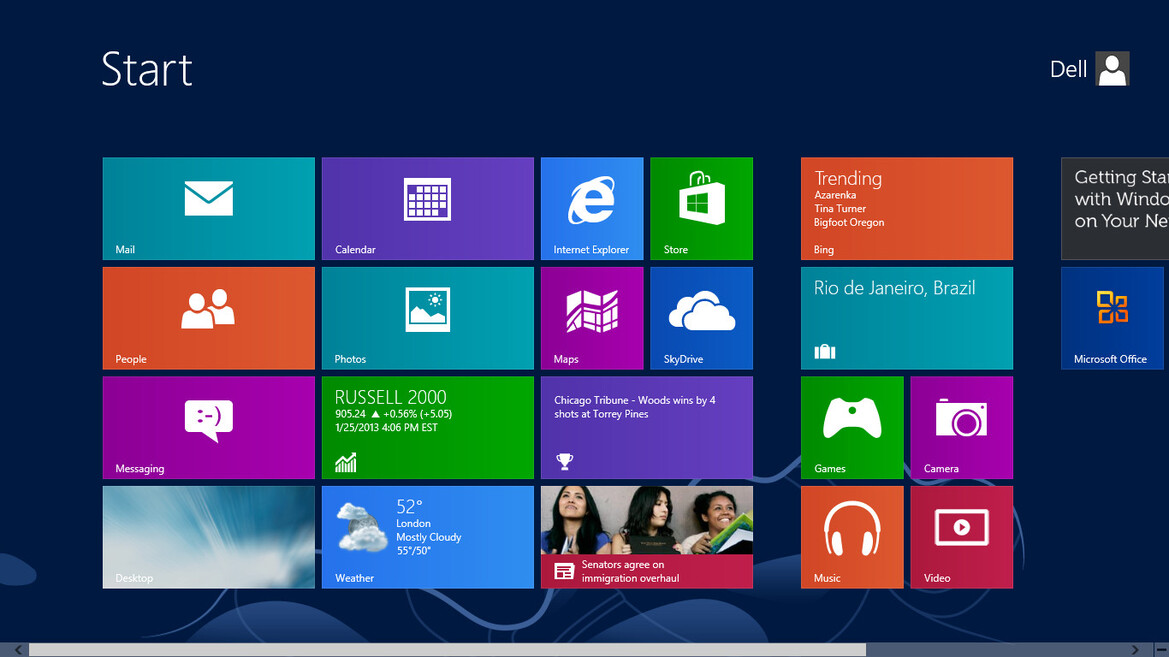
Task: Open the Getting Started with Windows tile
Action: click(x=1115, y=208)
